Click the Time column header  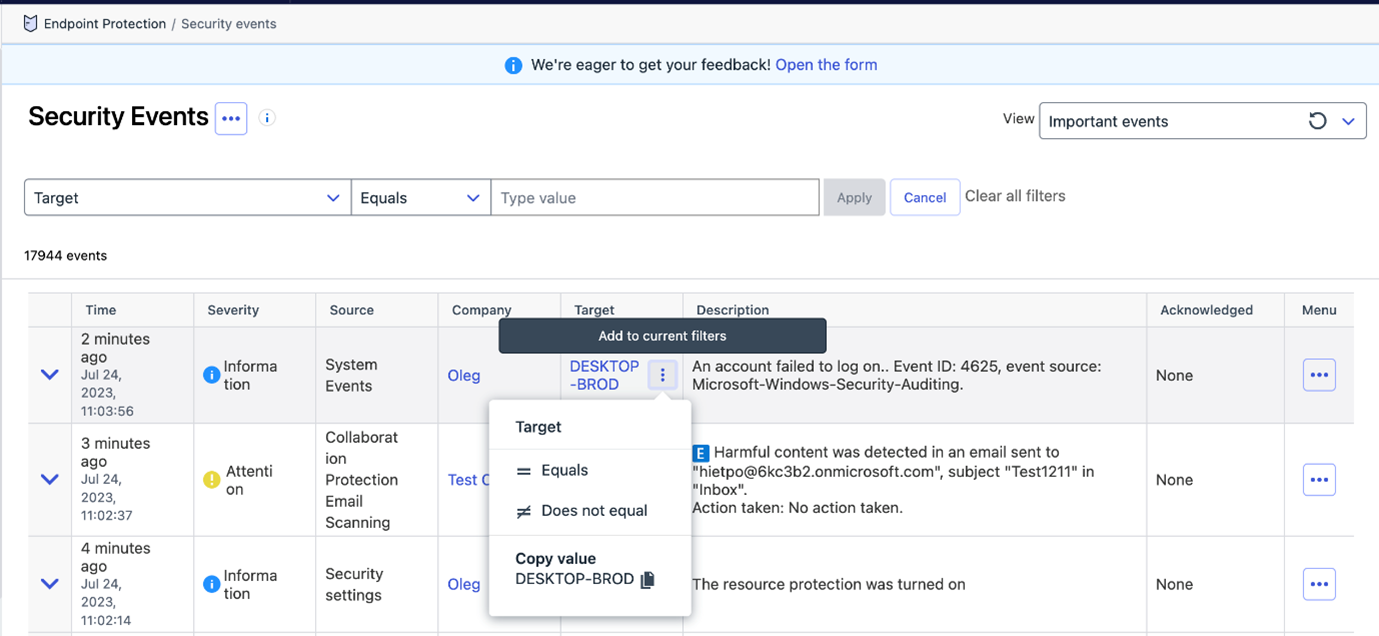(x=101, y=310)
